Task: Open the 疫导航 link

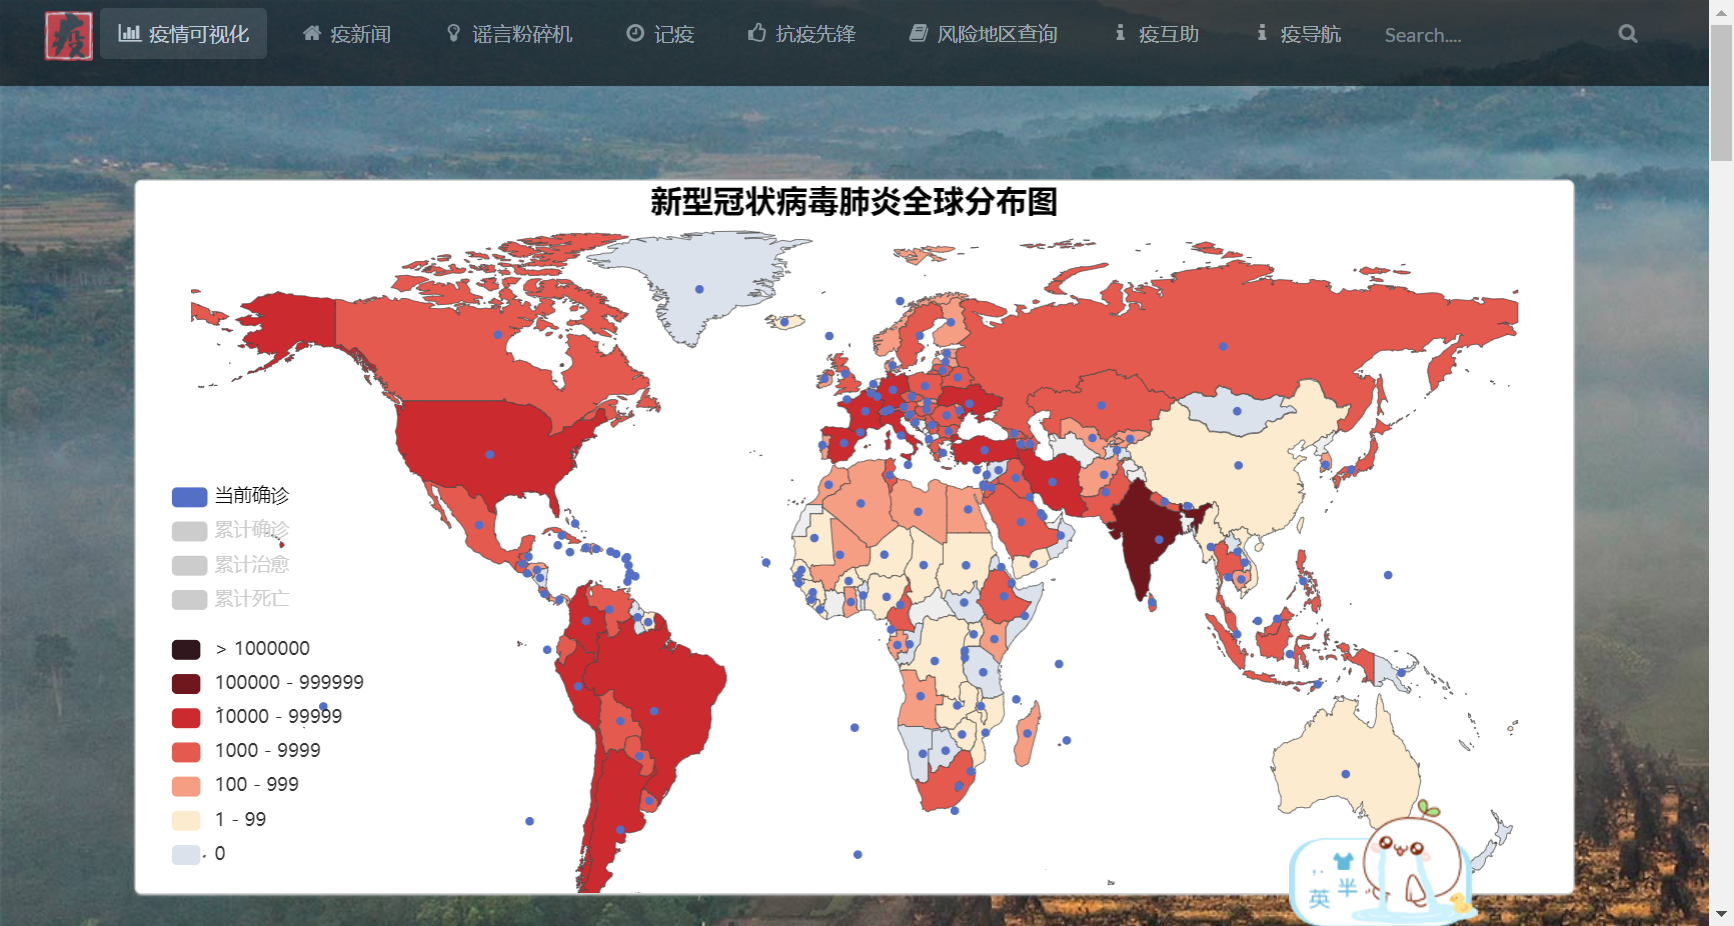Action: point(1299,34)
